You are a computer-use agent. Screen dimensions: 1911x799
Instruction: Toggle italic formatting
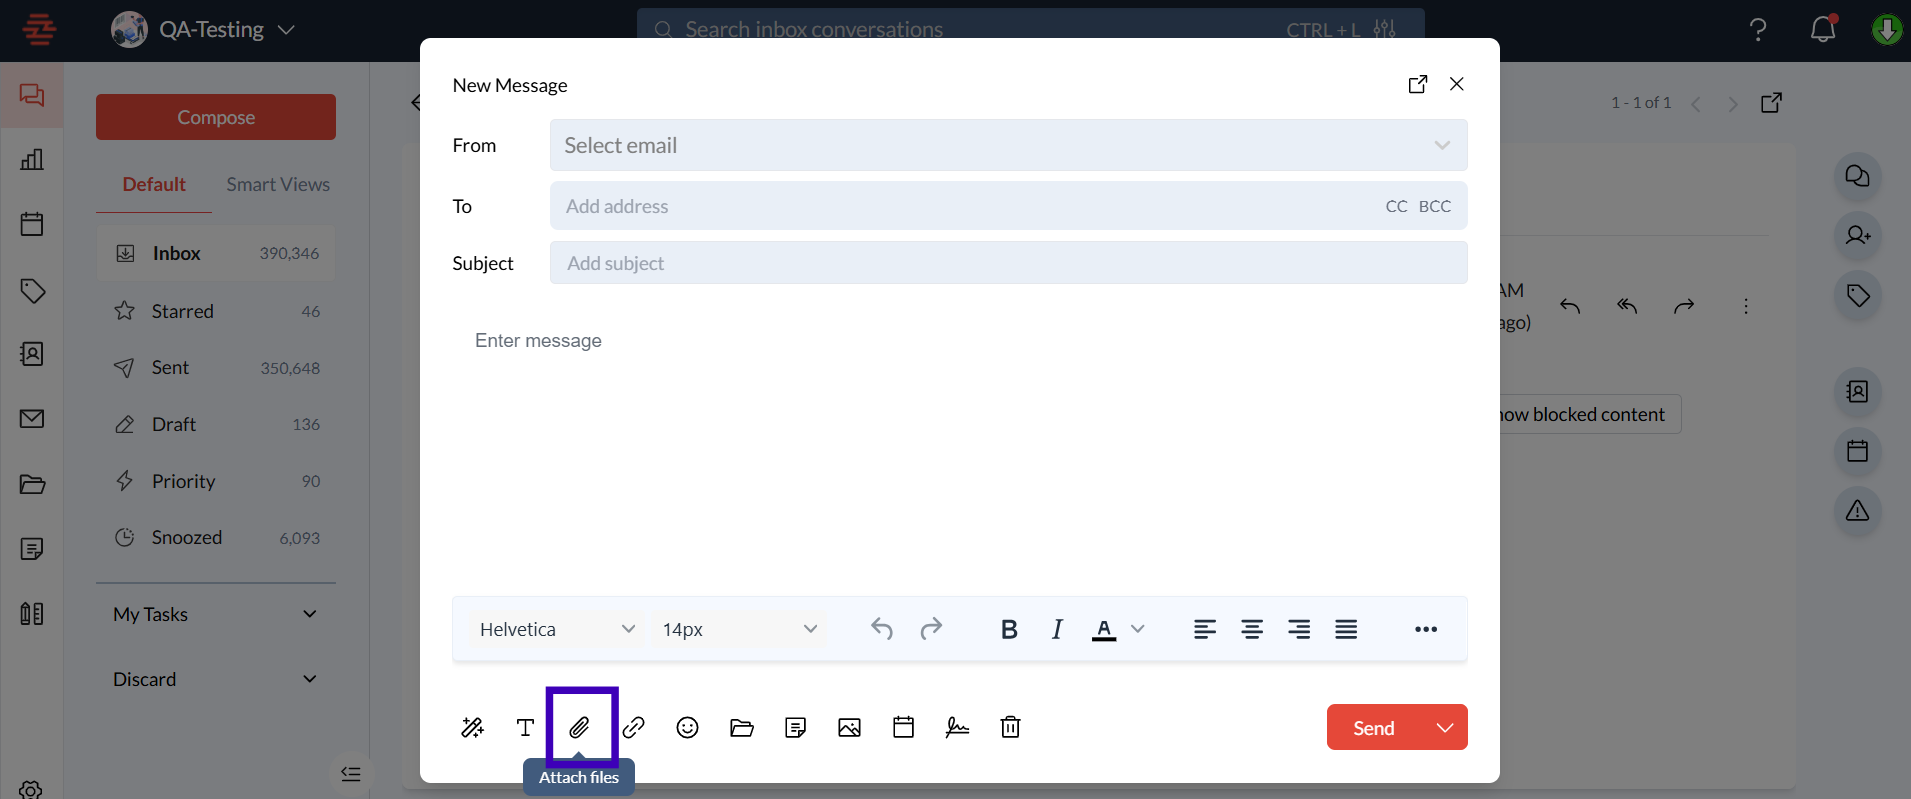click(x=1057, y=629)
